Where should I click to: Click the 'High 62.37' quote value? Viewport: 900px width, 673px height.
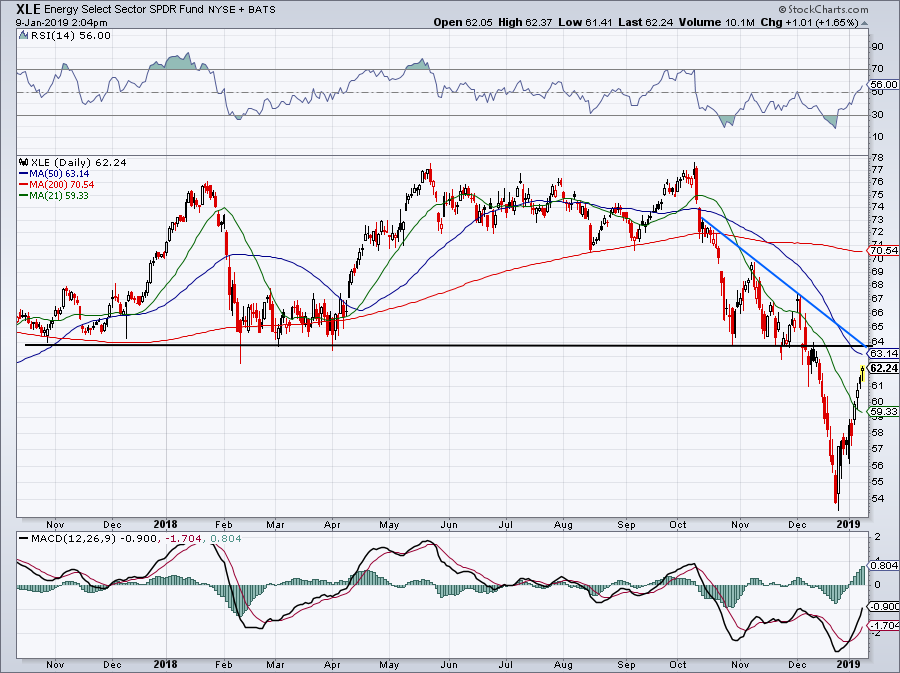(x=525, y=22)
